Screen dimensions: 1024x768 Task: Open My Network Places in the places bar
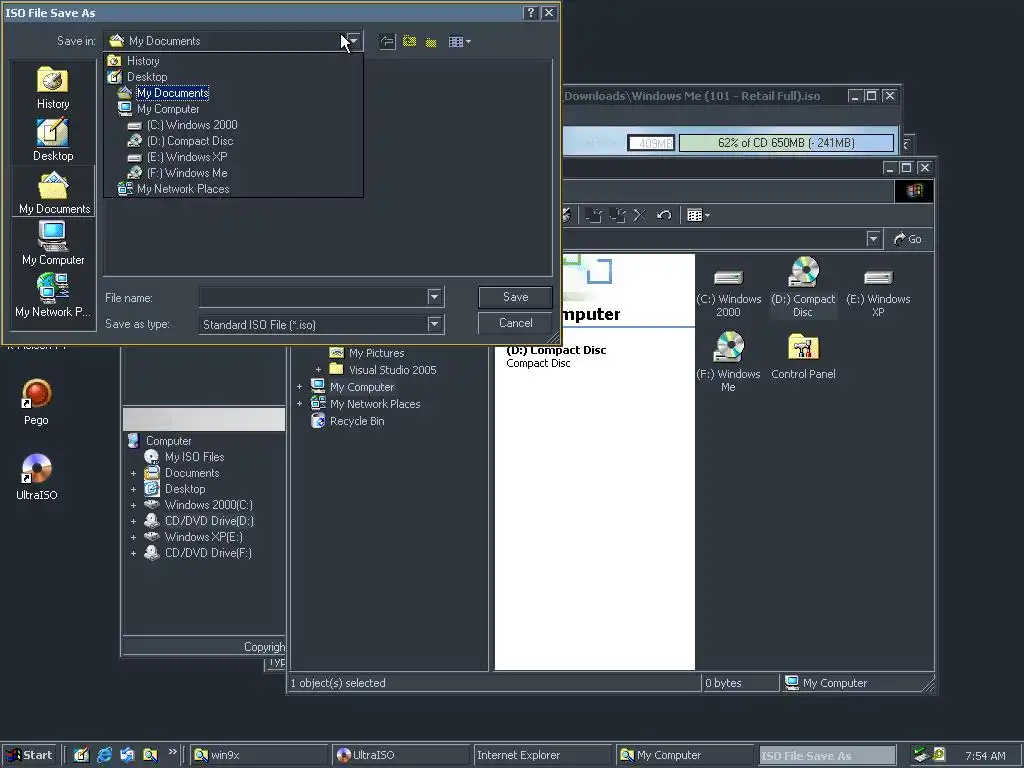click(x=53, y=296)
